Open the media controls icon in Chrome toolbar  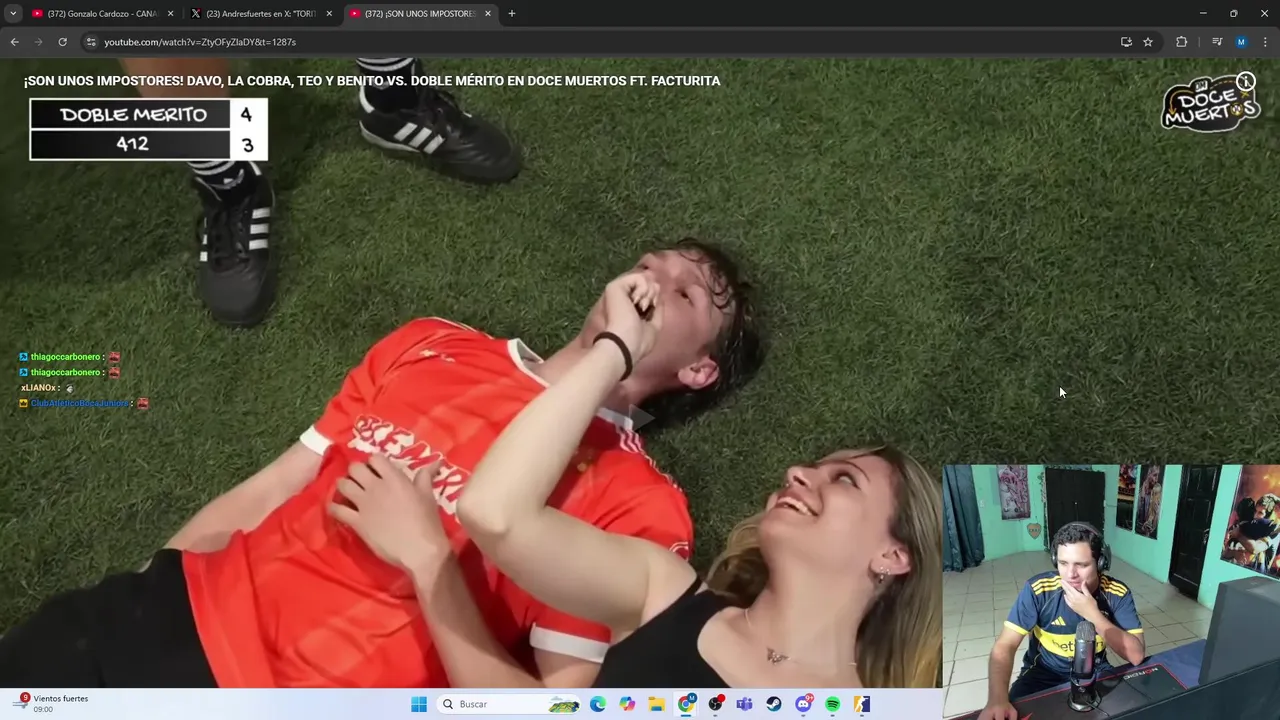pyautogui.click(x=1217, y=42)
